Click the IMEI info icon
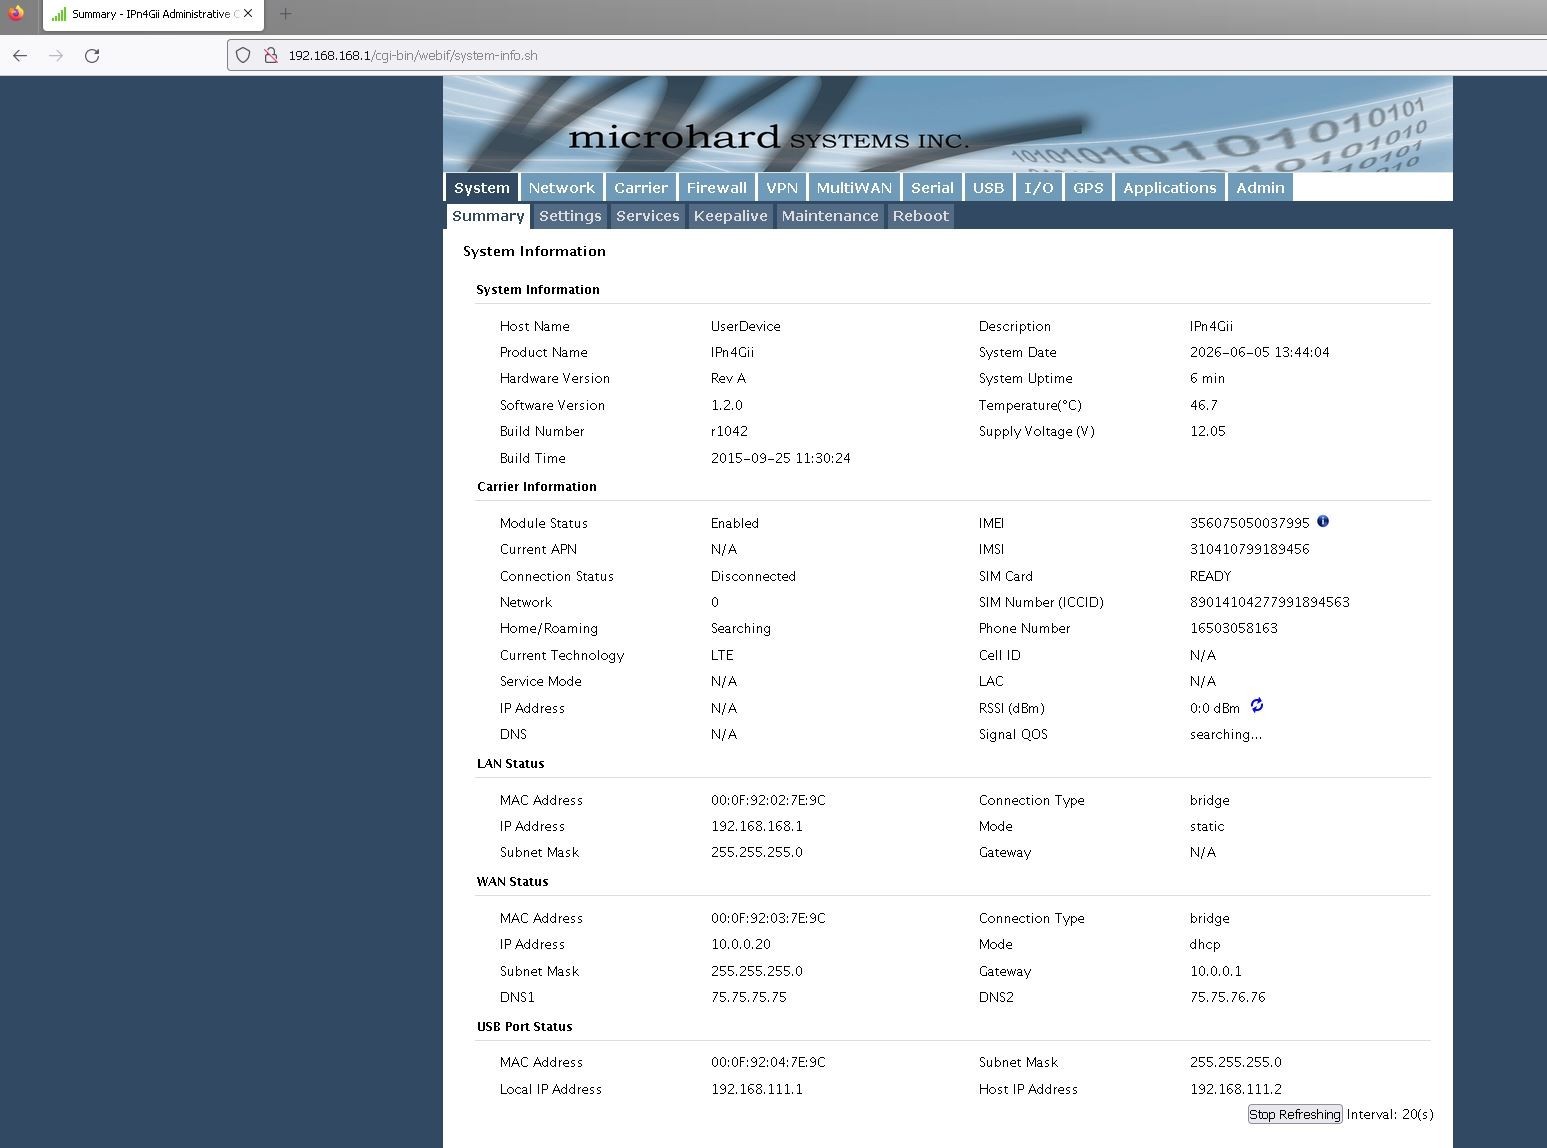This screenshot has width=1547, height=1148. pos(1323,521)
